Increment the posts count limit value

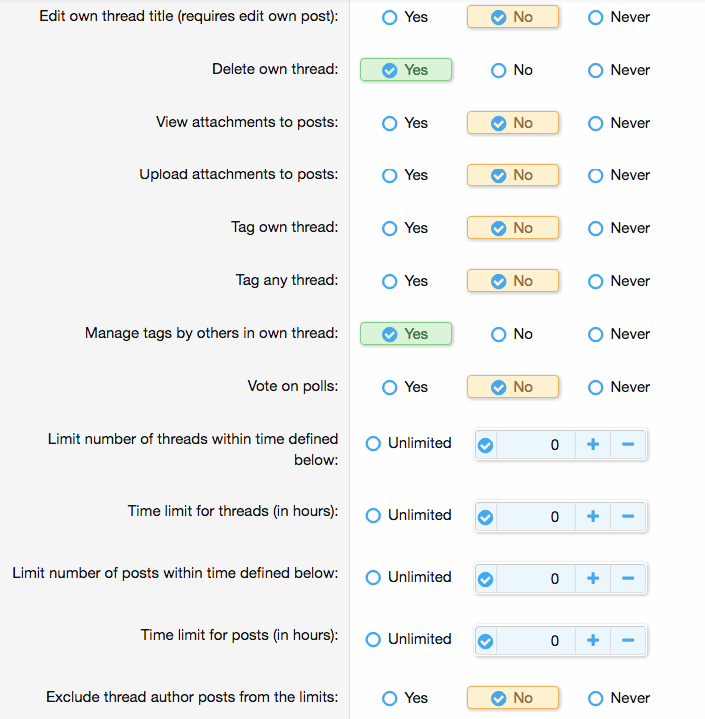tap(593, 578)
